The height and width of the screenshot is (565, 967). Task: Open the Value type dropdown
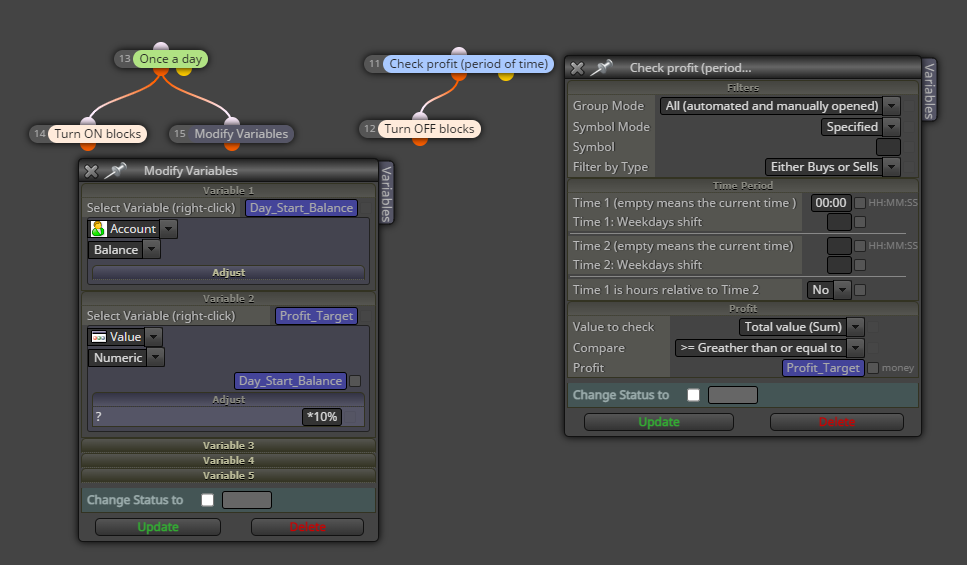point(154,337)
